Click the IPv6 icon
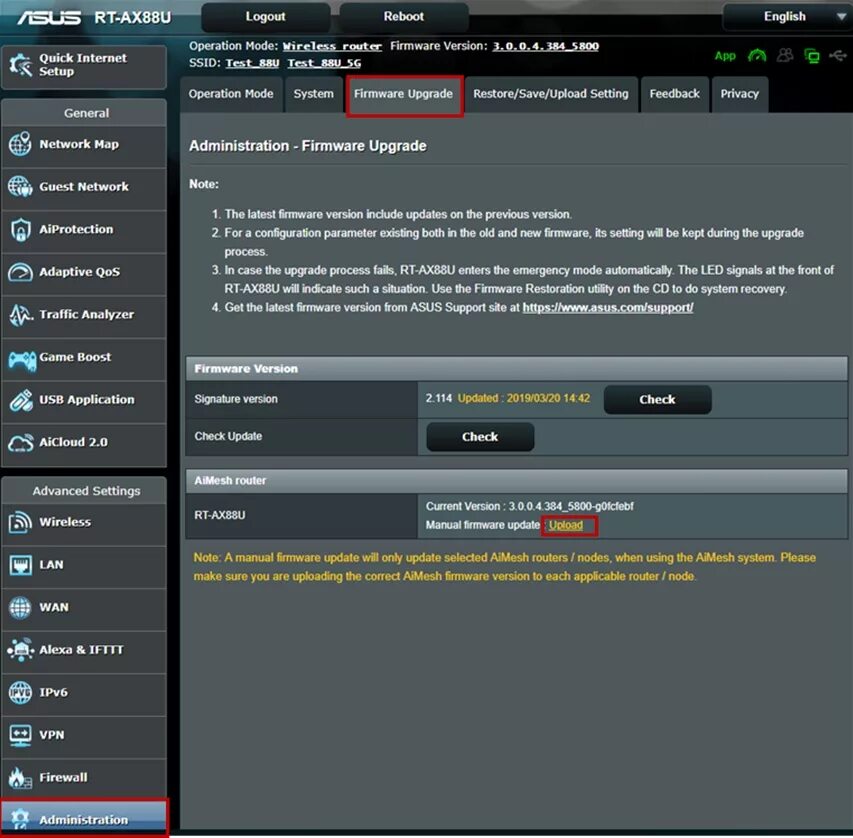Screen dimensions: 853x838 click(20, 693)
